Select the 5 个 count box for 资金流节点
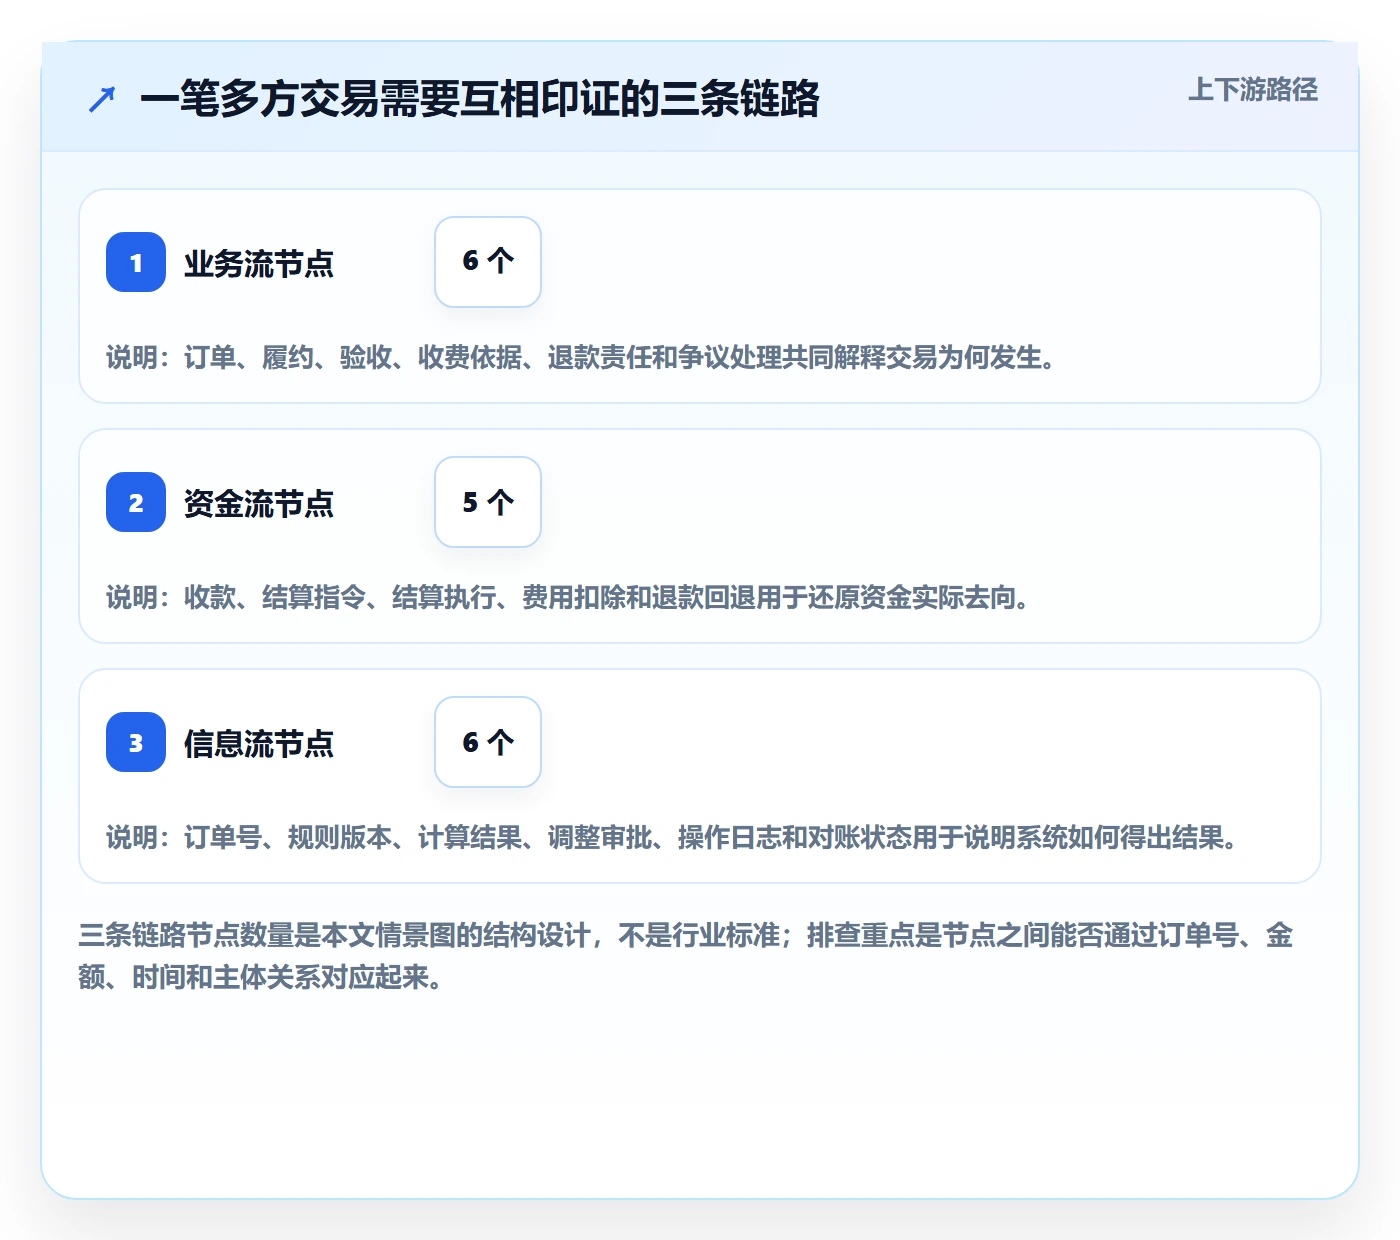The height and width of the screenshot is (1240, 1400). [x=488, y=502]
